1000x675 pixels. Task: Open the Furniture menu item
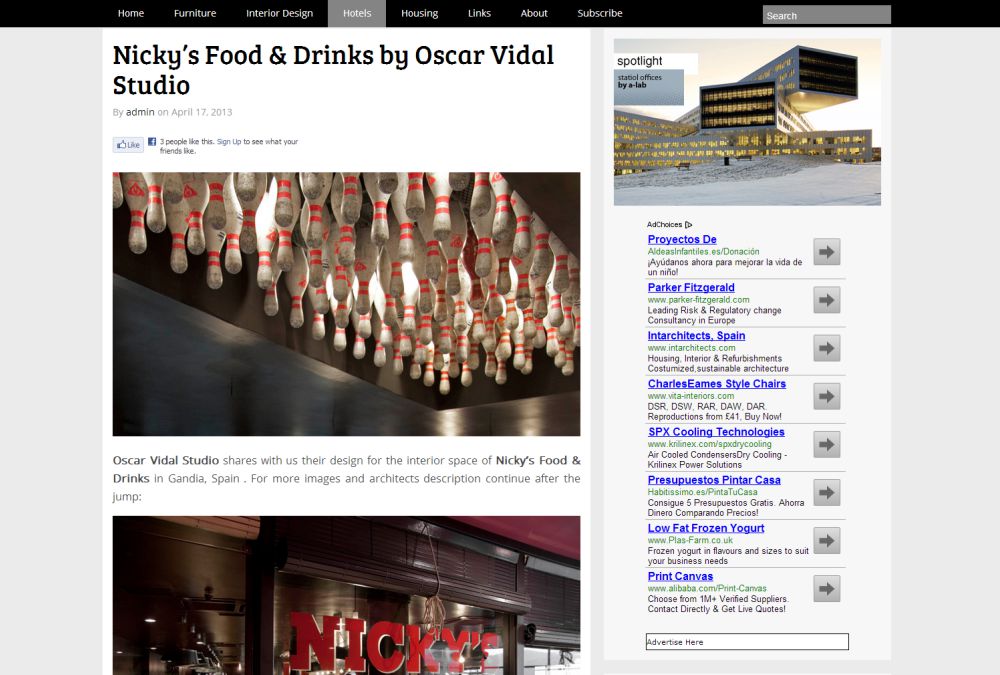(x=195, y=14)
